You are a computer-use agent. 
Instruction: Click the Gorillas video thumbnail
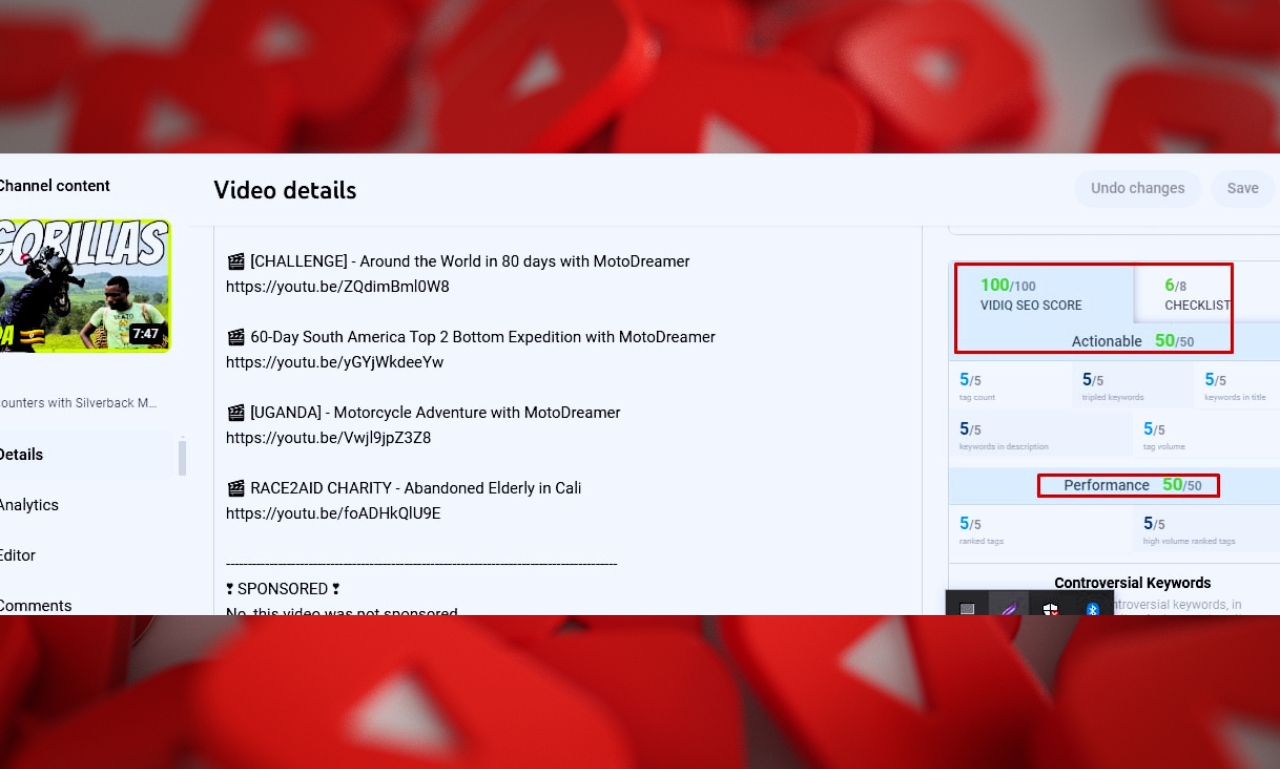click(x=85, y=286)
